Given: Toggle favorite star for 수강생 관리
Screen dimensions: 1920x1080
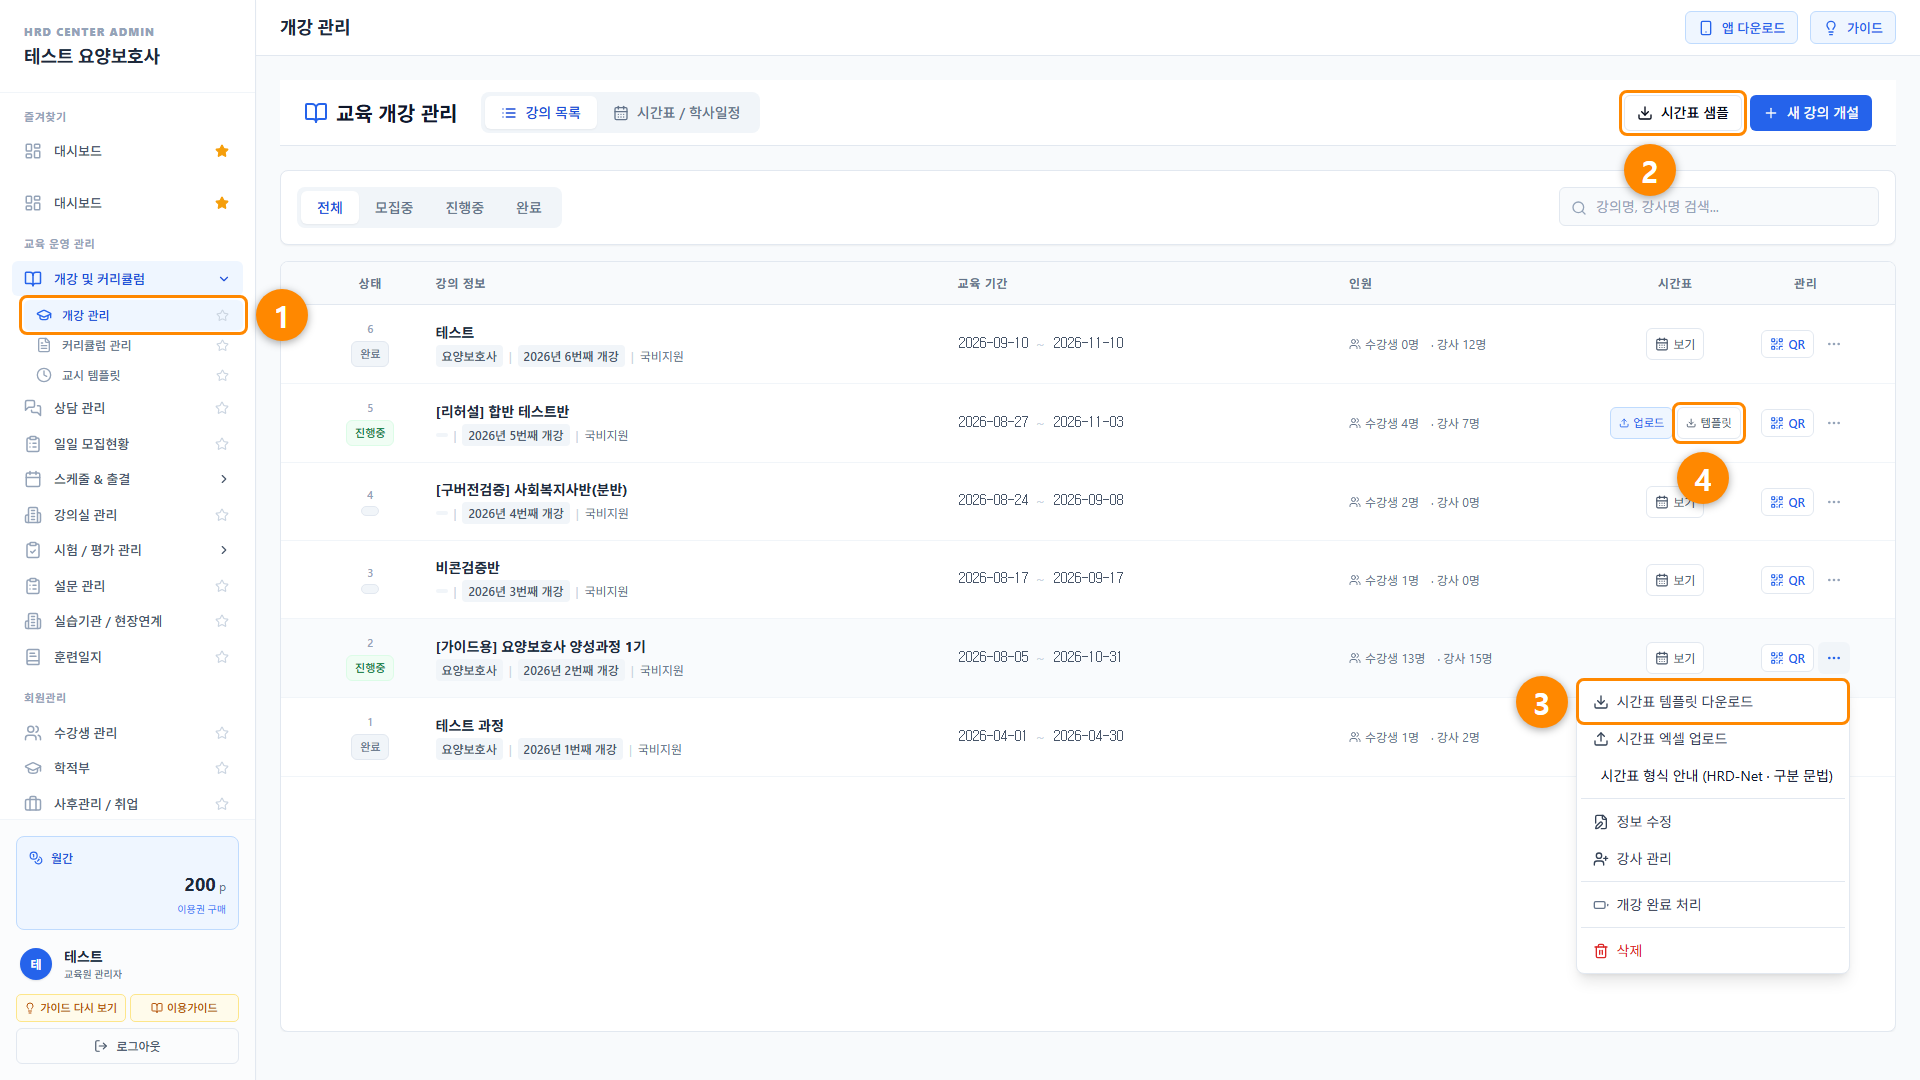Looking at the screenshot, I should (x=222, y=733).
